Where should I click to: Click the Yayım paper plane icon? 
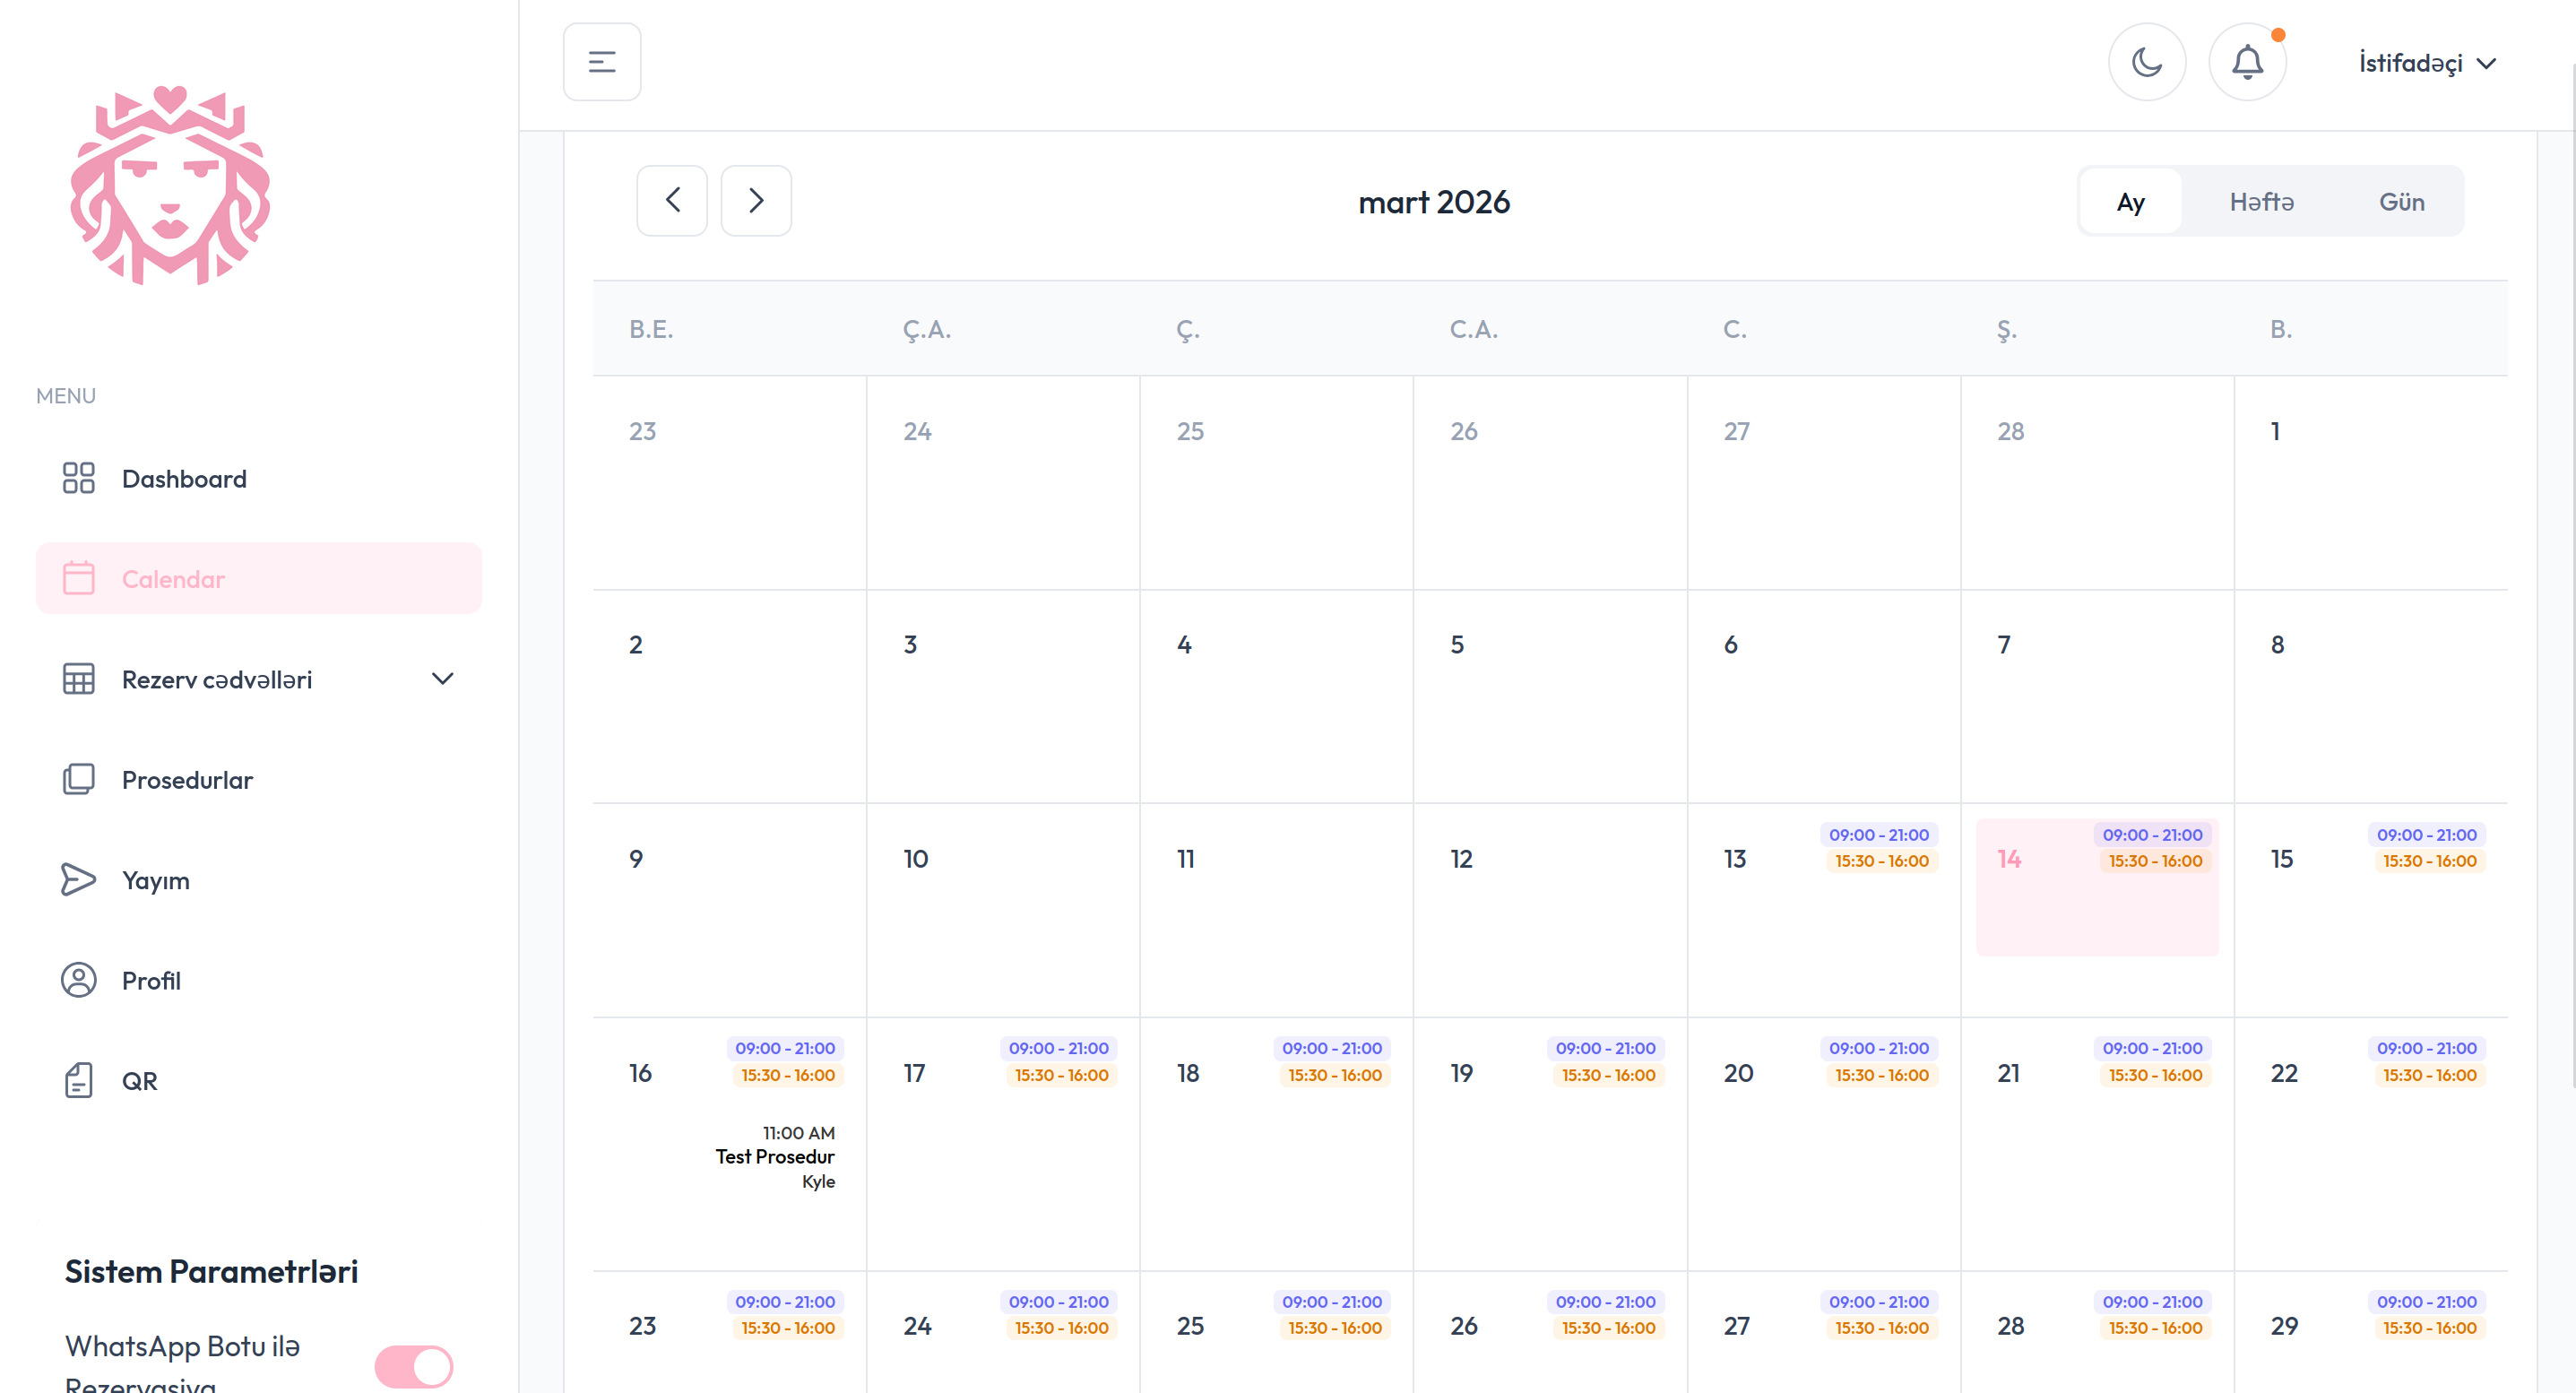click(78, 880)
